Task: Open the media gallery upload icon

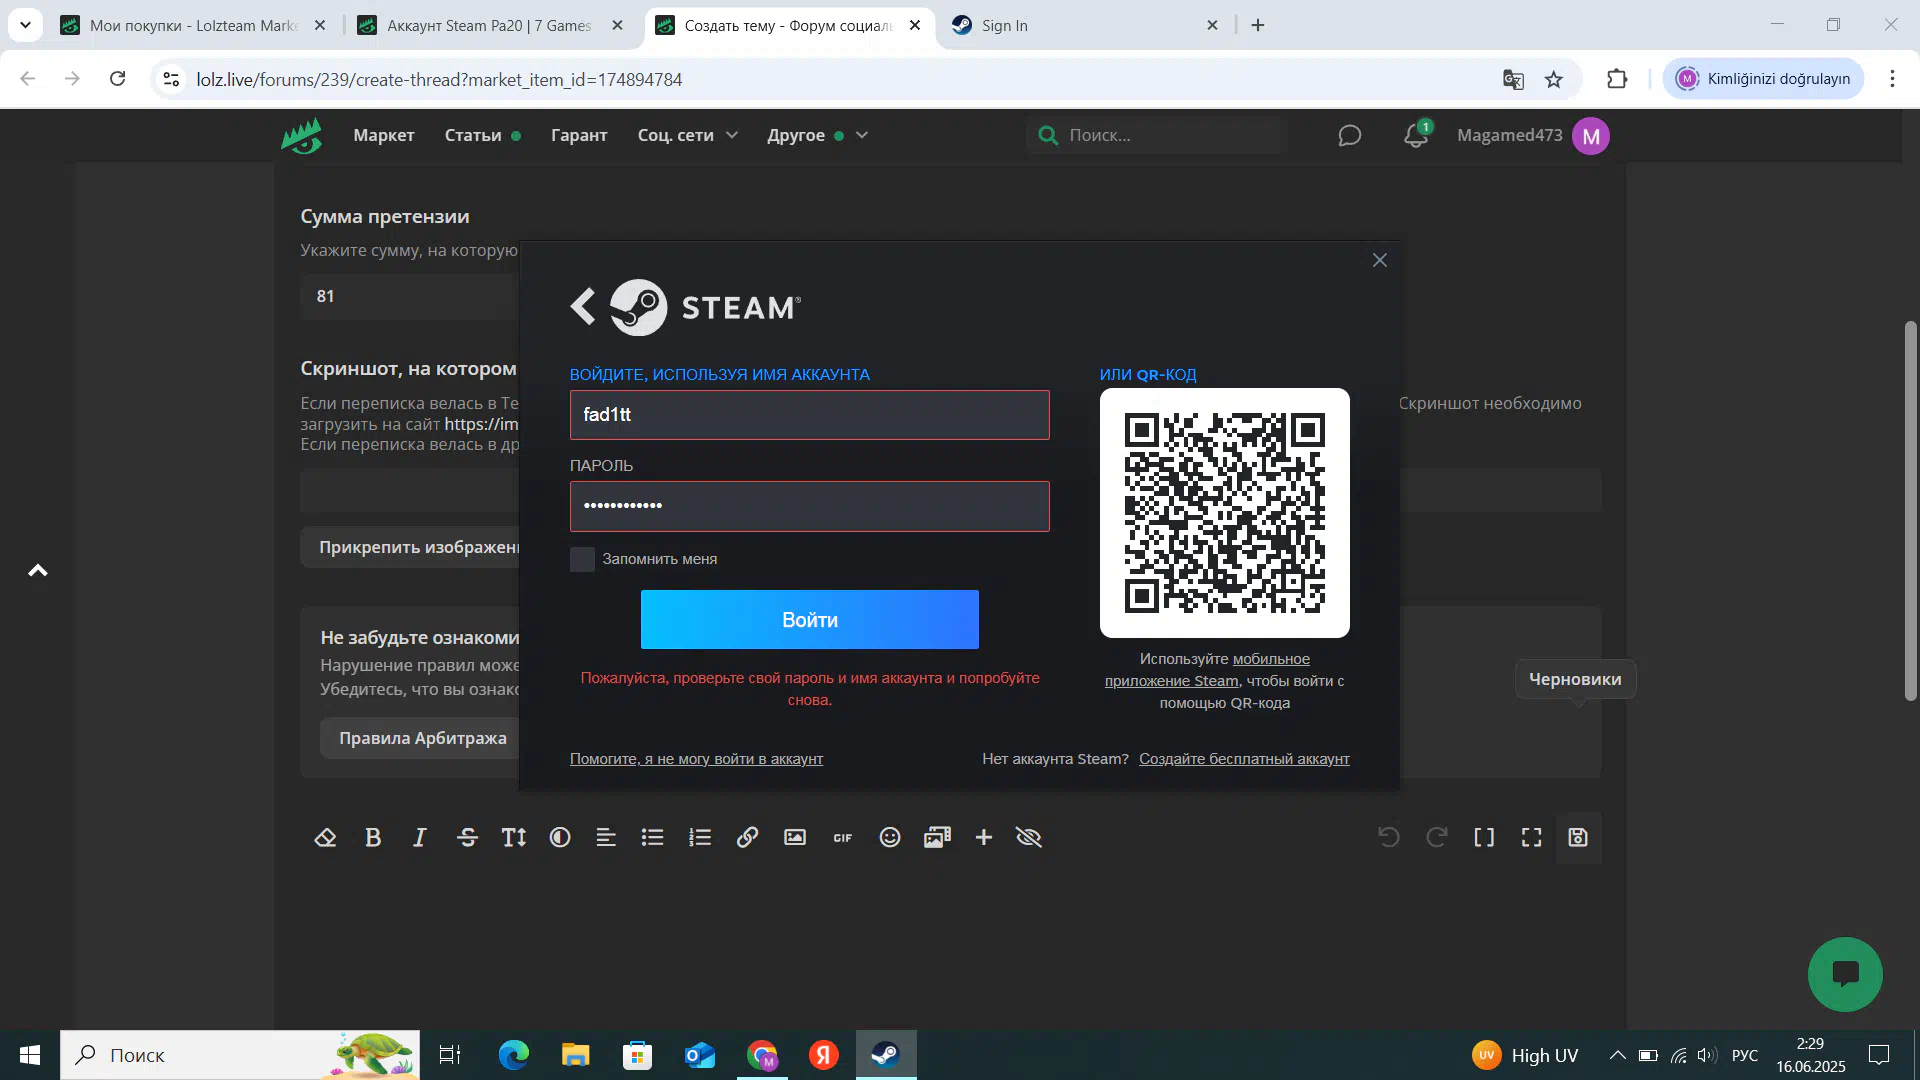Action: pyautogui.click(x=937, y=838)
